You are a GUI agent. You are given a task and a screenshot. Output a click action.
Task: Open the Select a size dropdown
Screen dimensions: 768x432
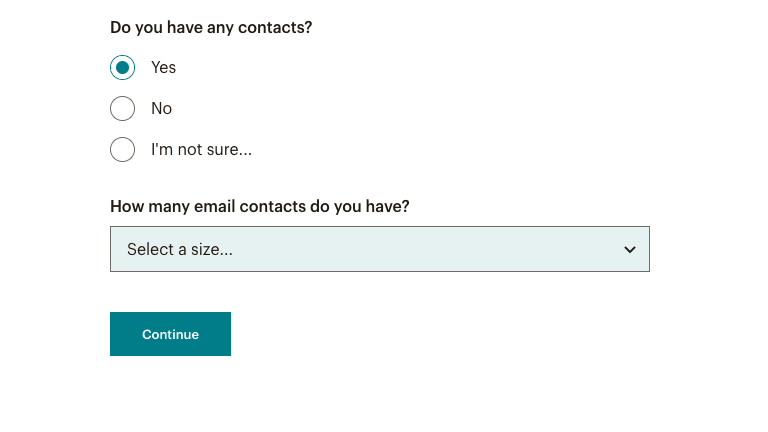pos(379,249)
